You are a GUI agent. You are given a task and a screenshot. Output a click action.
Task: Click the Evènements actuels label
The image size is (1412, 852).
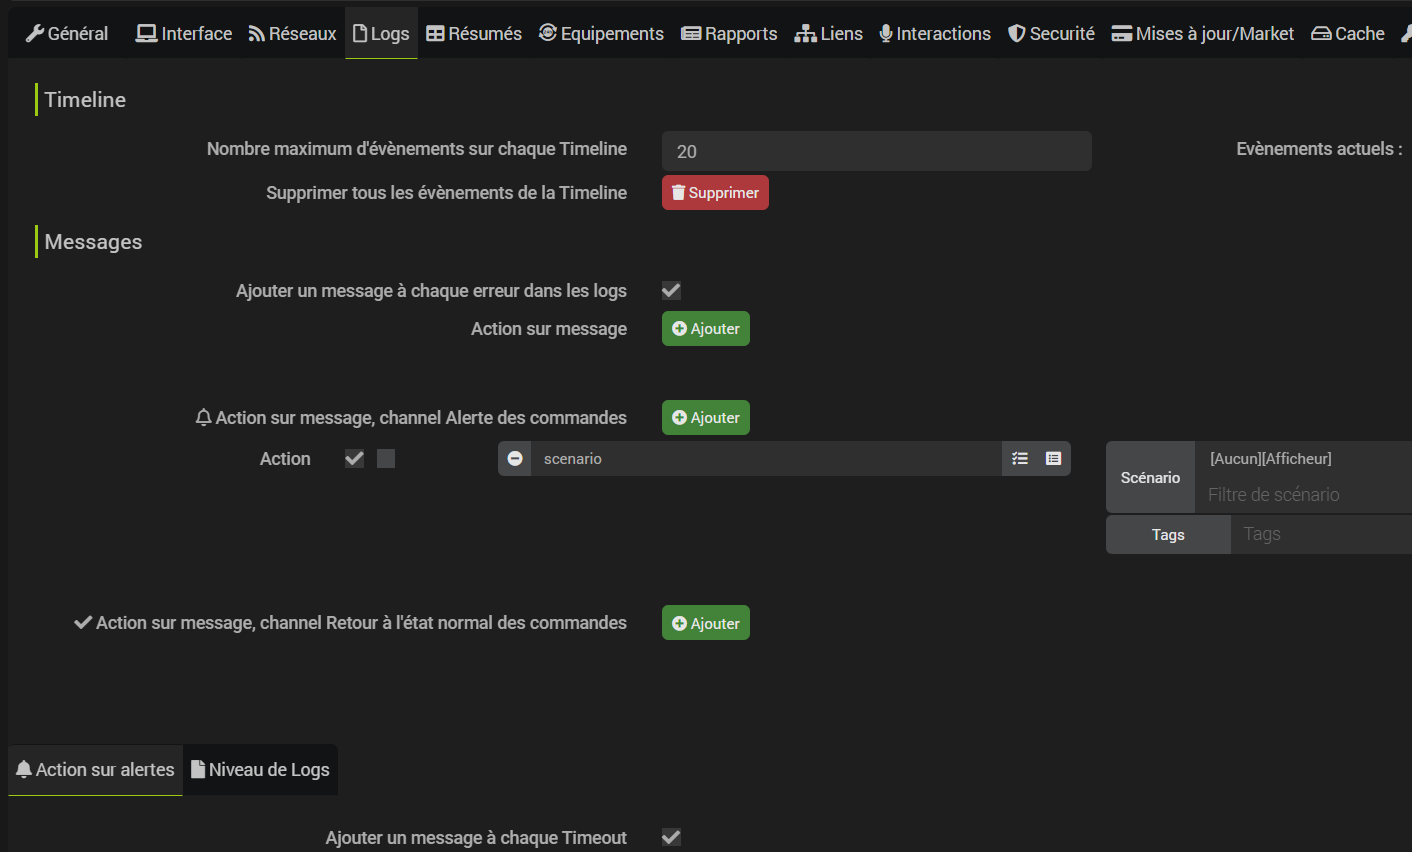[1319, 148]
